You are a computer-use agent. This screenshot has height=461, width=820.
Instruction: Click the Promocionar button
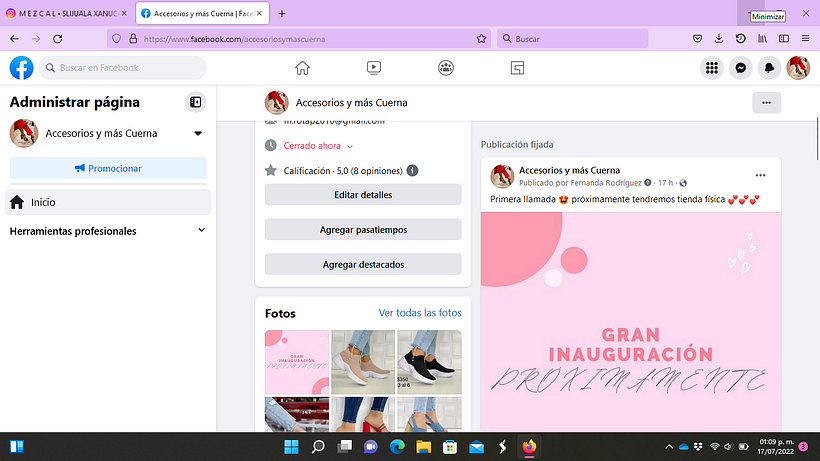108,168
